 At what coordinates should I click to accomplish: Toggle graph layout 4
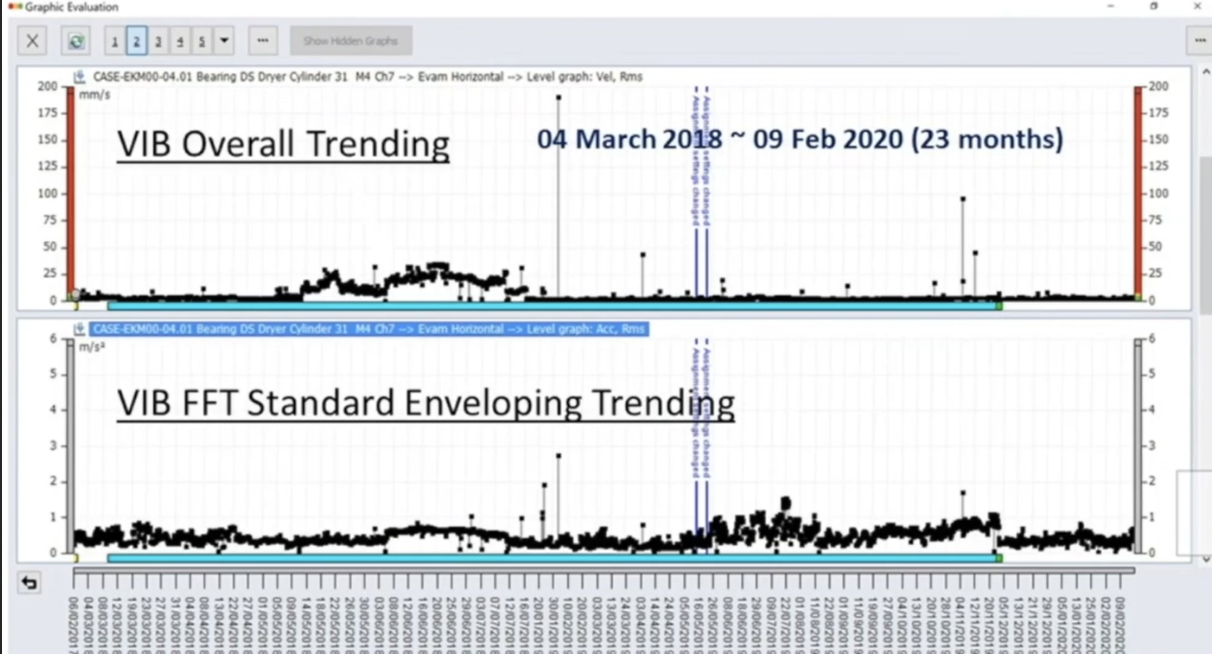180,41
